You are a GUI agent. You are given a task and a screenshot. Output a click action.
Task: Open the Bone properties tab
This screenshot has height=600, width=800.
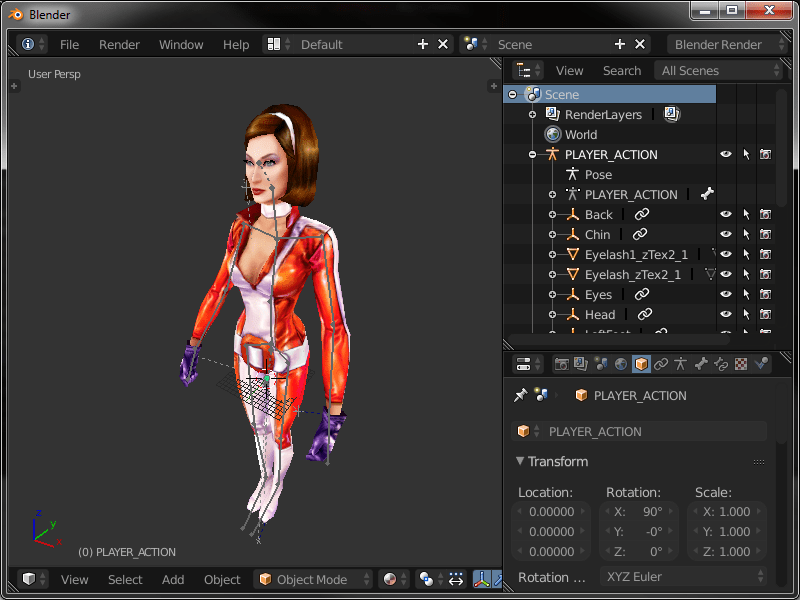[699, 364]
